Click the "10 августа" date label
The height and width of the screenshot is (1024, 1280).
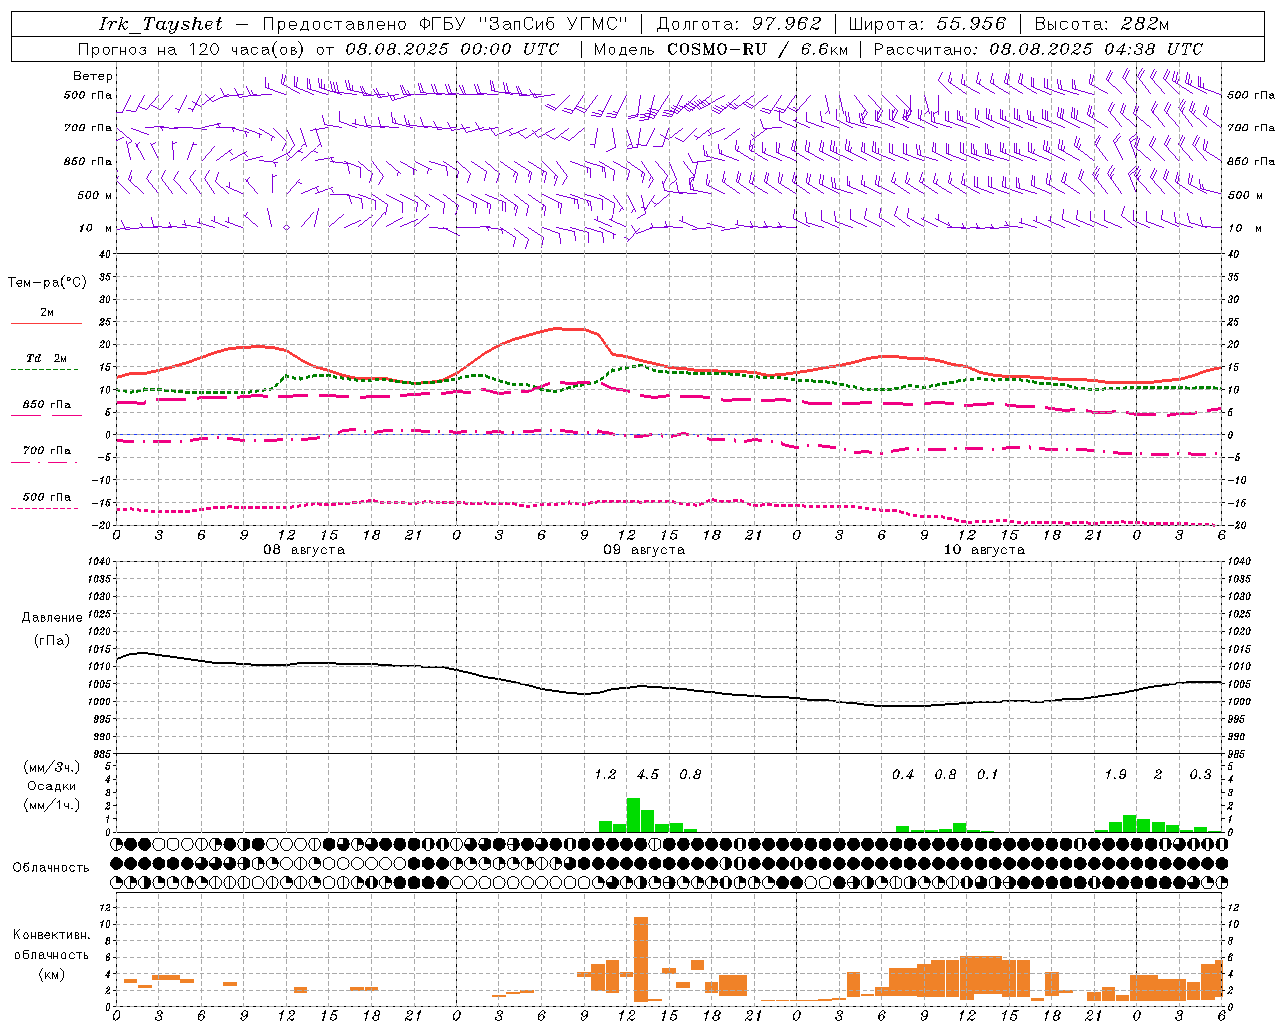point(984,550)
